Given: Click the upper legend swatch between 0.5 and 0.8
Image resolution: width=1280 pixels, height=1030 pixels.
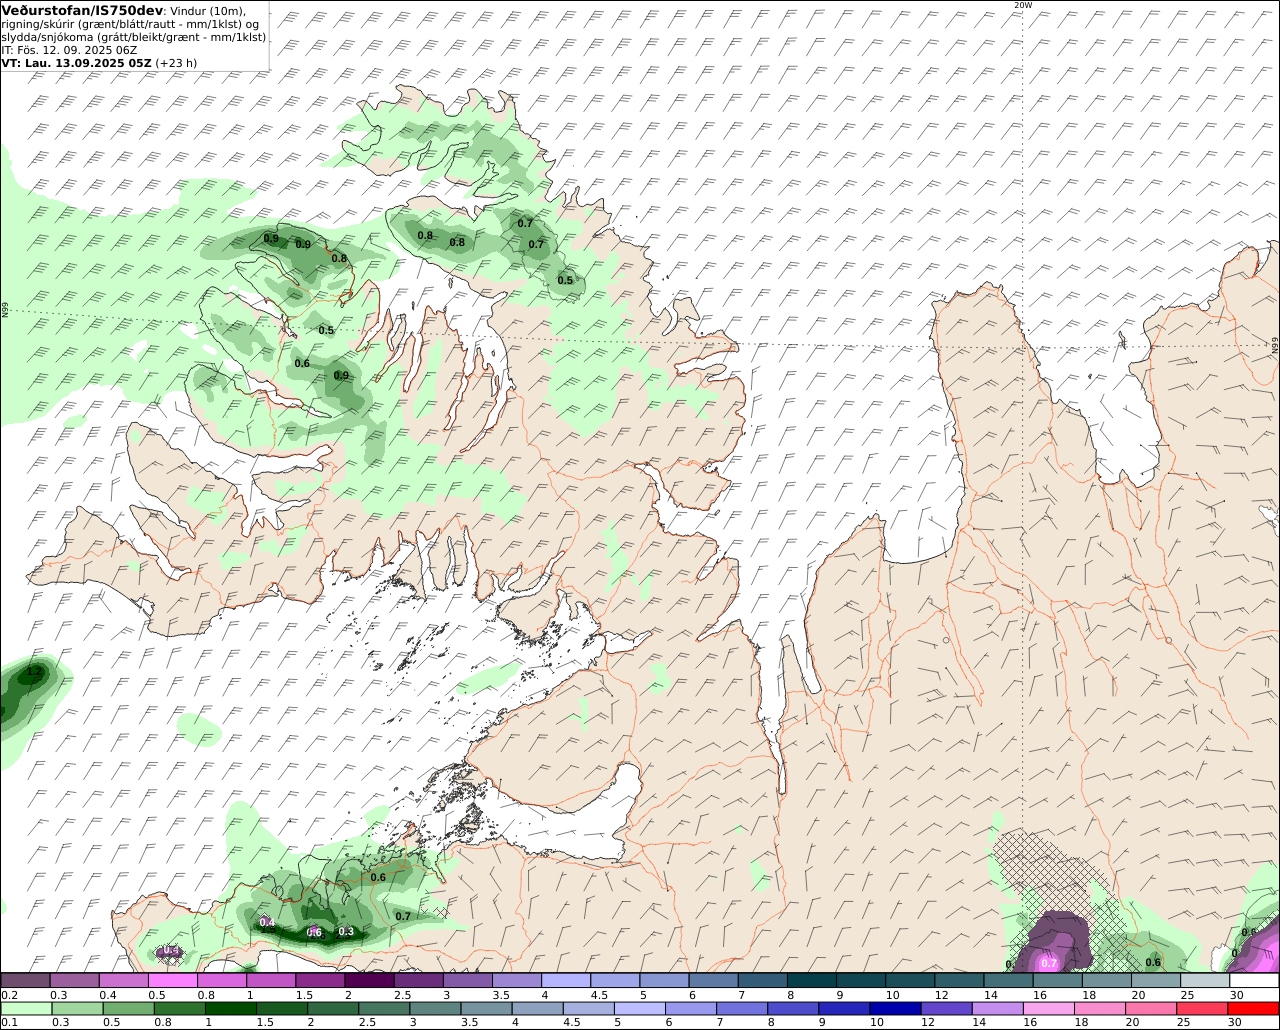Looking at the screenshot, I should pos(172,980).
